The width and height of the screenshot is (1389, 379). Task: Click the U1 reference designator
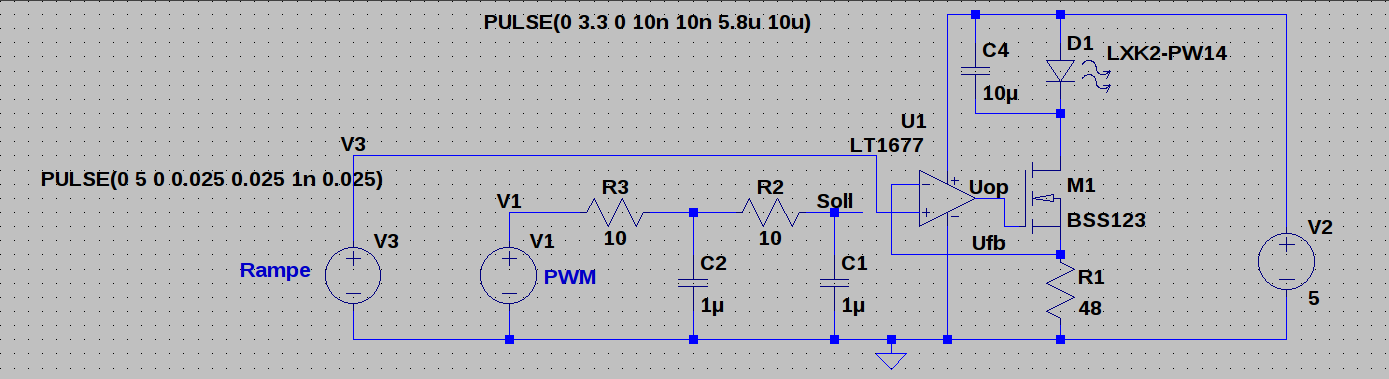pos(914,121)
